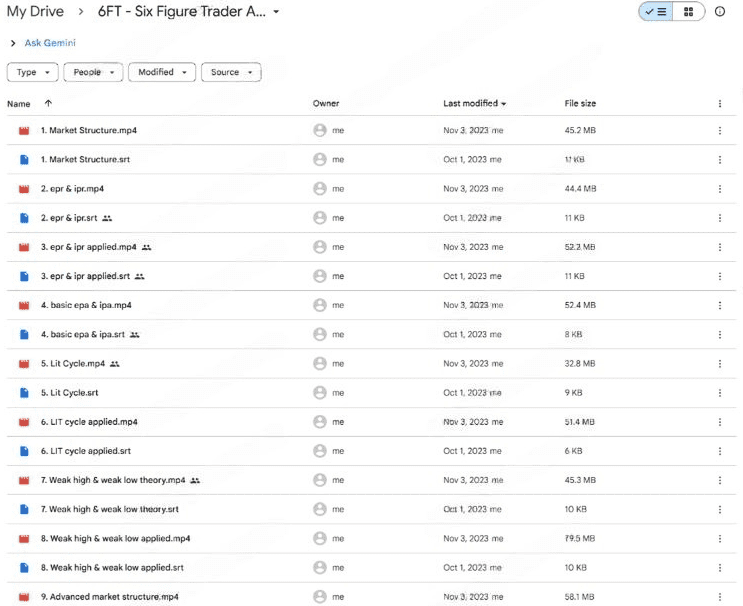
Task: Open the Ask Gemini link
Action: [x=50, y=43]
